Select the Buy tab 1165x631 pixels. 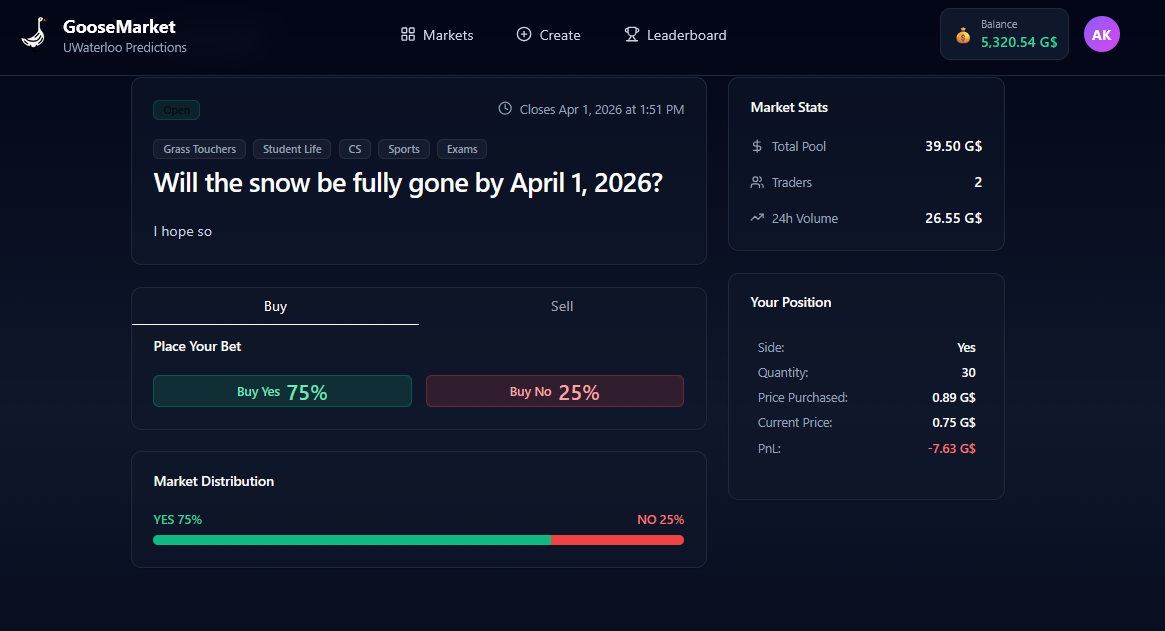pyautogui.click(x=275, y=306)
